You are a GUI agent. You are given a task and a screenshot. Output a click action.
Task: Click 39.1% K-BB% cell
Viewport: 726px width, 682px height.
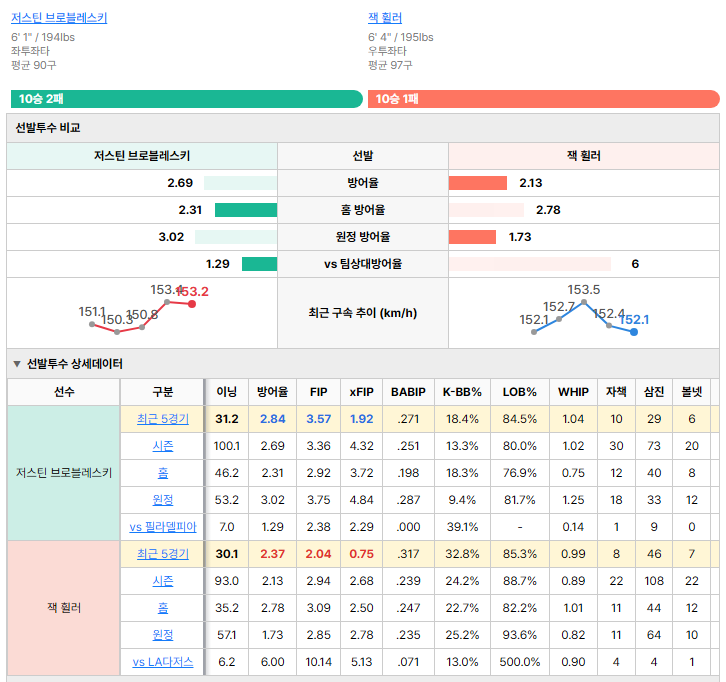(462, 527)
